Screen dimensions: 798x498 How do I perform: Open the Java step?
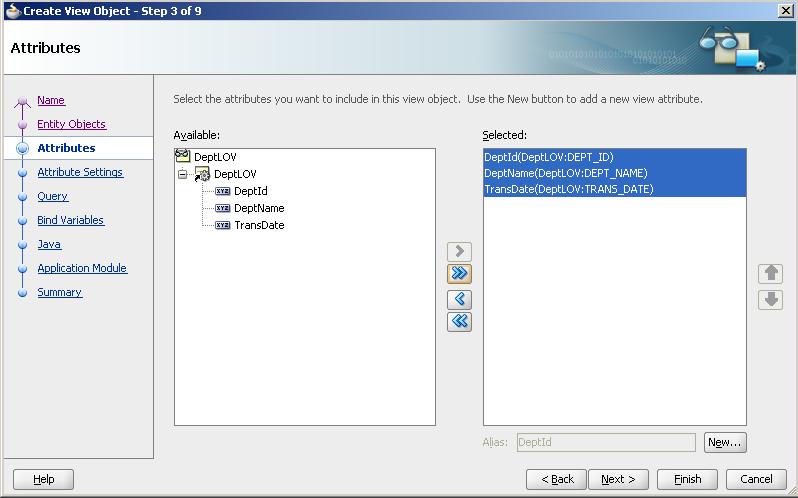coord(49,244)
